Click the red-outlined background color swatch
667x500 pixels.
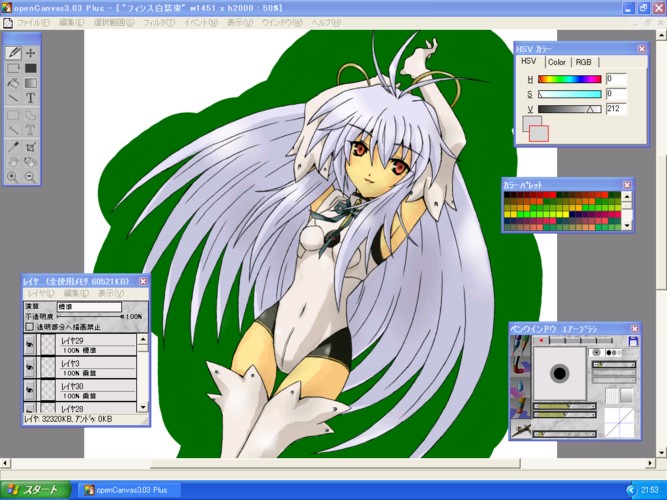539,134
